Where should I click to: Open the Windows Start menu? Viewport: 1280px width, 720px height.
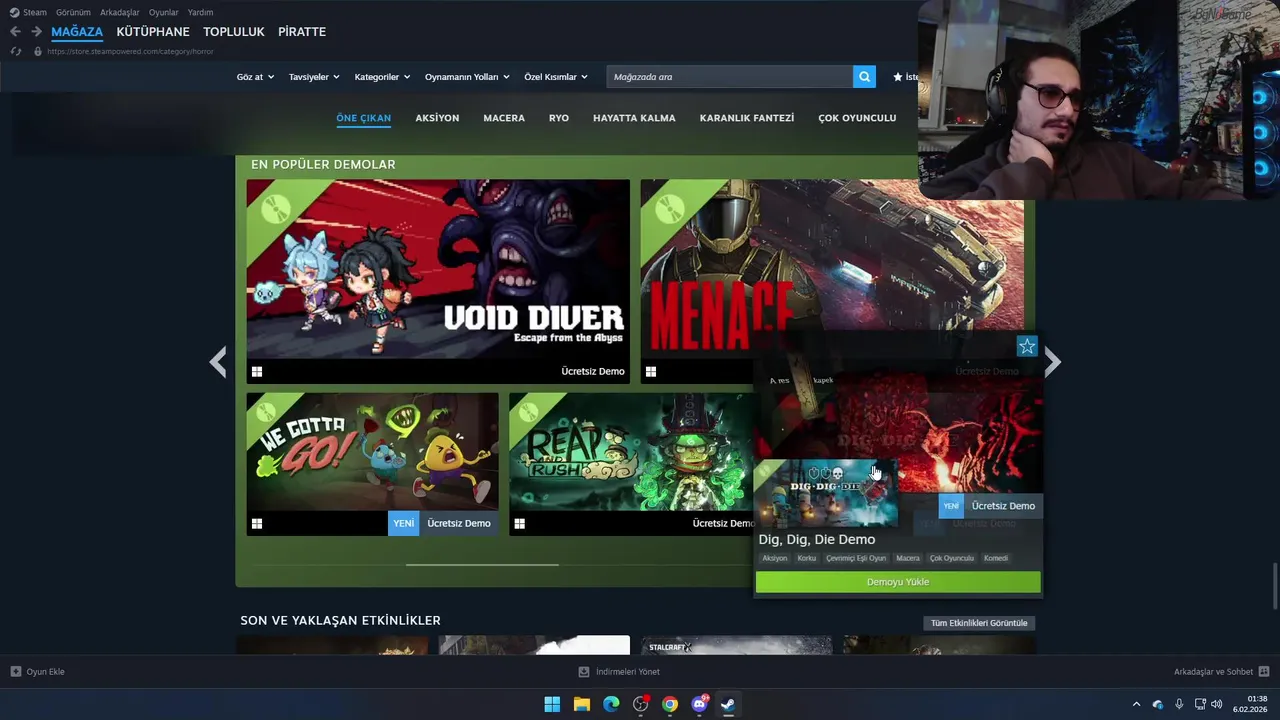coord(552,705)
